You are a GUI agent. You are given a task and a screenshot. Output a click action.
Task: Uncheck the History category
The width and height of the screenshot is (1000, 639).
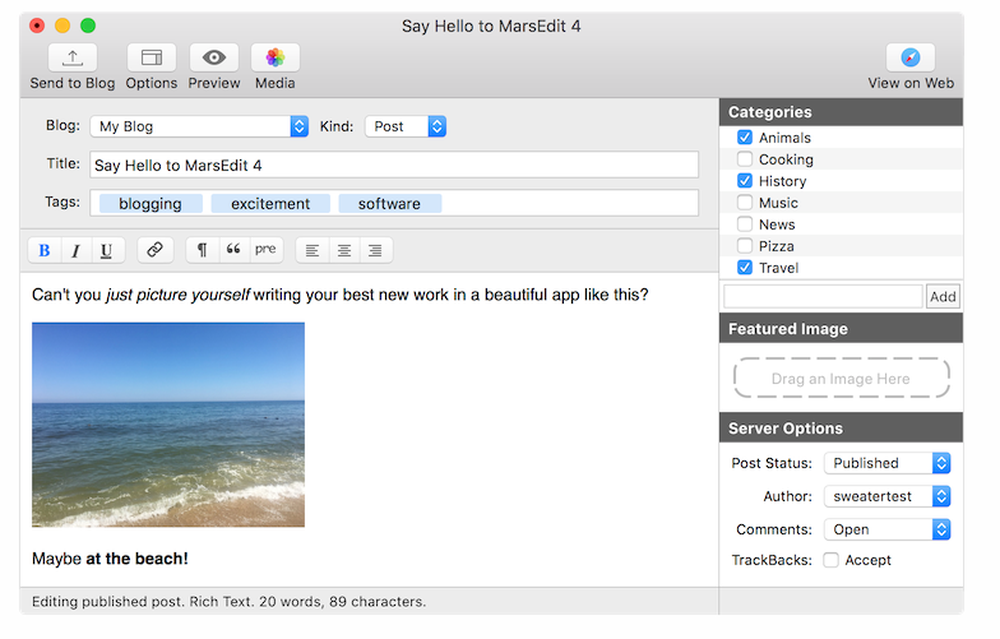pyautogui.click(x=744, y=180)
